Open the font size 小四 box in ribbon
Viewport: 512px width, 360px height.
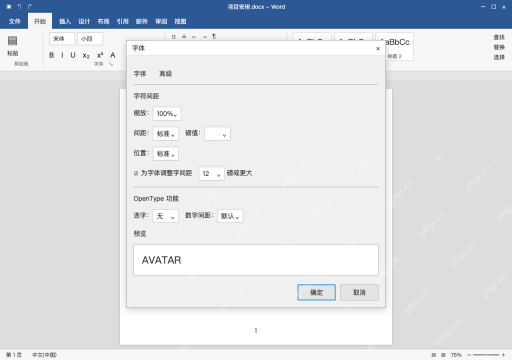[x=90, y=39]
